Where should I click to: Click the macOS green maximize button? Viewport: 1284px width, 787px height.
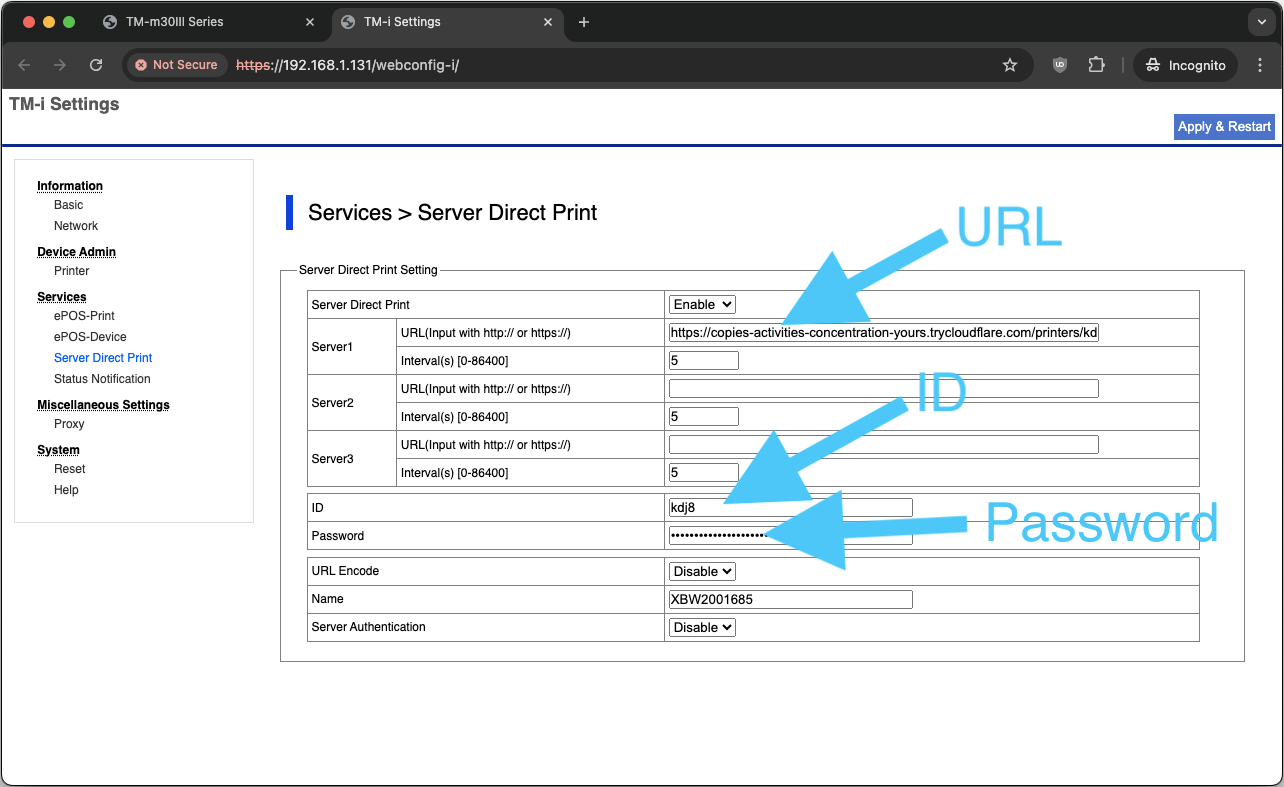(x=69, y=22)
